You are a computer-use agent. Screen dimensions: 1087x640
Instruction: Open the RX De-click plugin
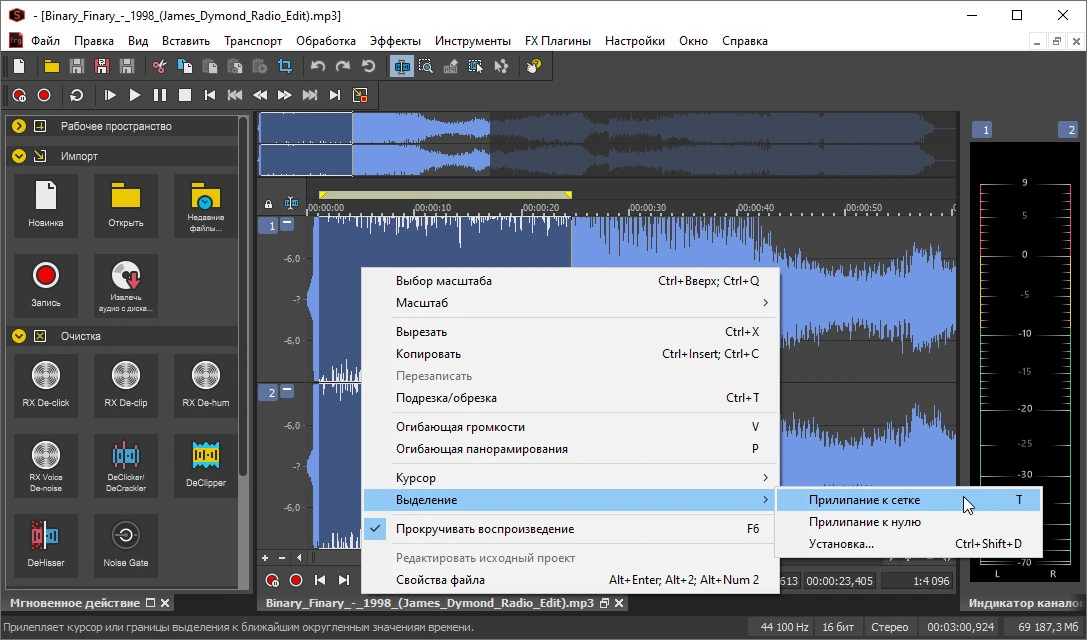(46, 385)
